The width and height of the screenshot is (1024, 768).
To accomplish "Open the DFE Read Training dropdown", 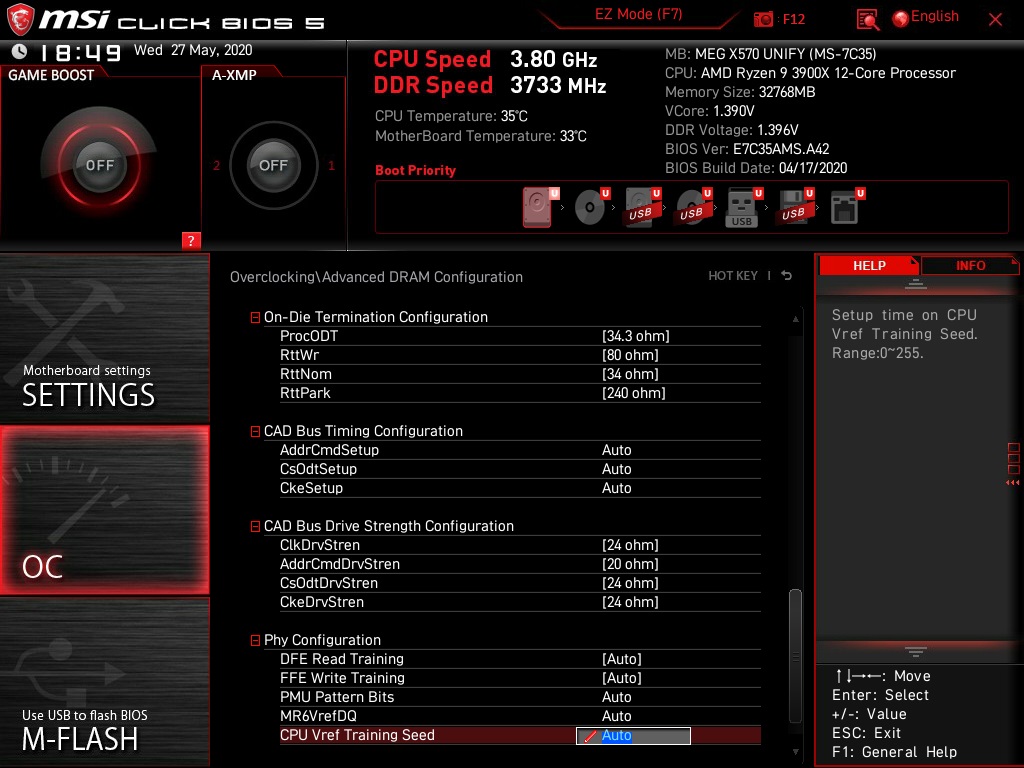I will coord(621,659).
